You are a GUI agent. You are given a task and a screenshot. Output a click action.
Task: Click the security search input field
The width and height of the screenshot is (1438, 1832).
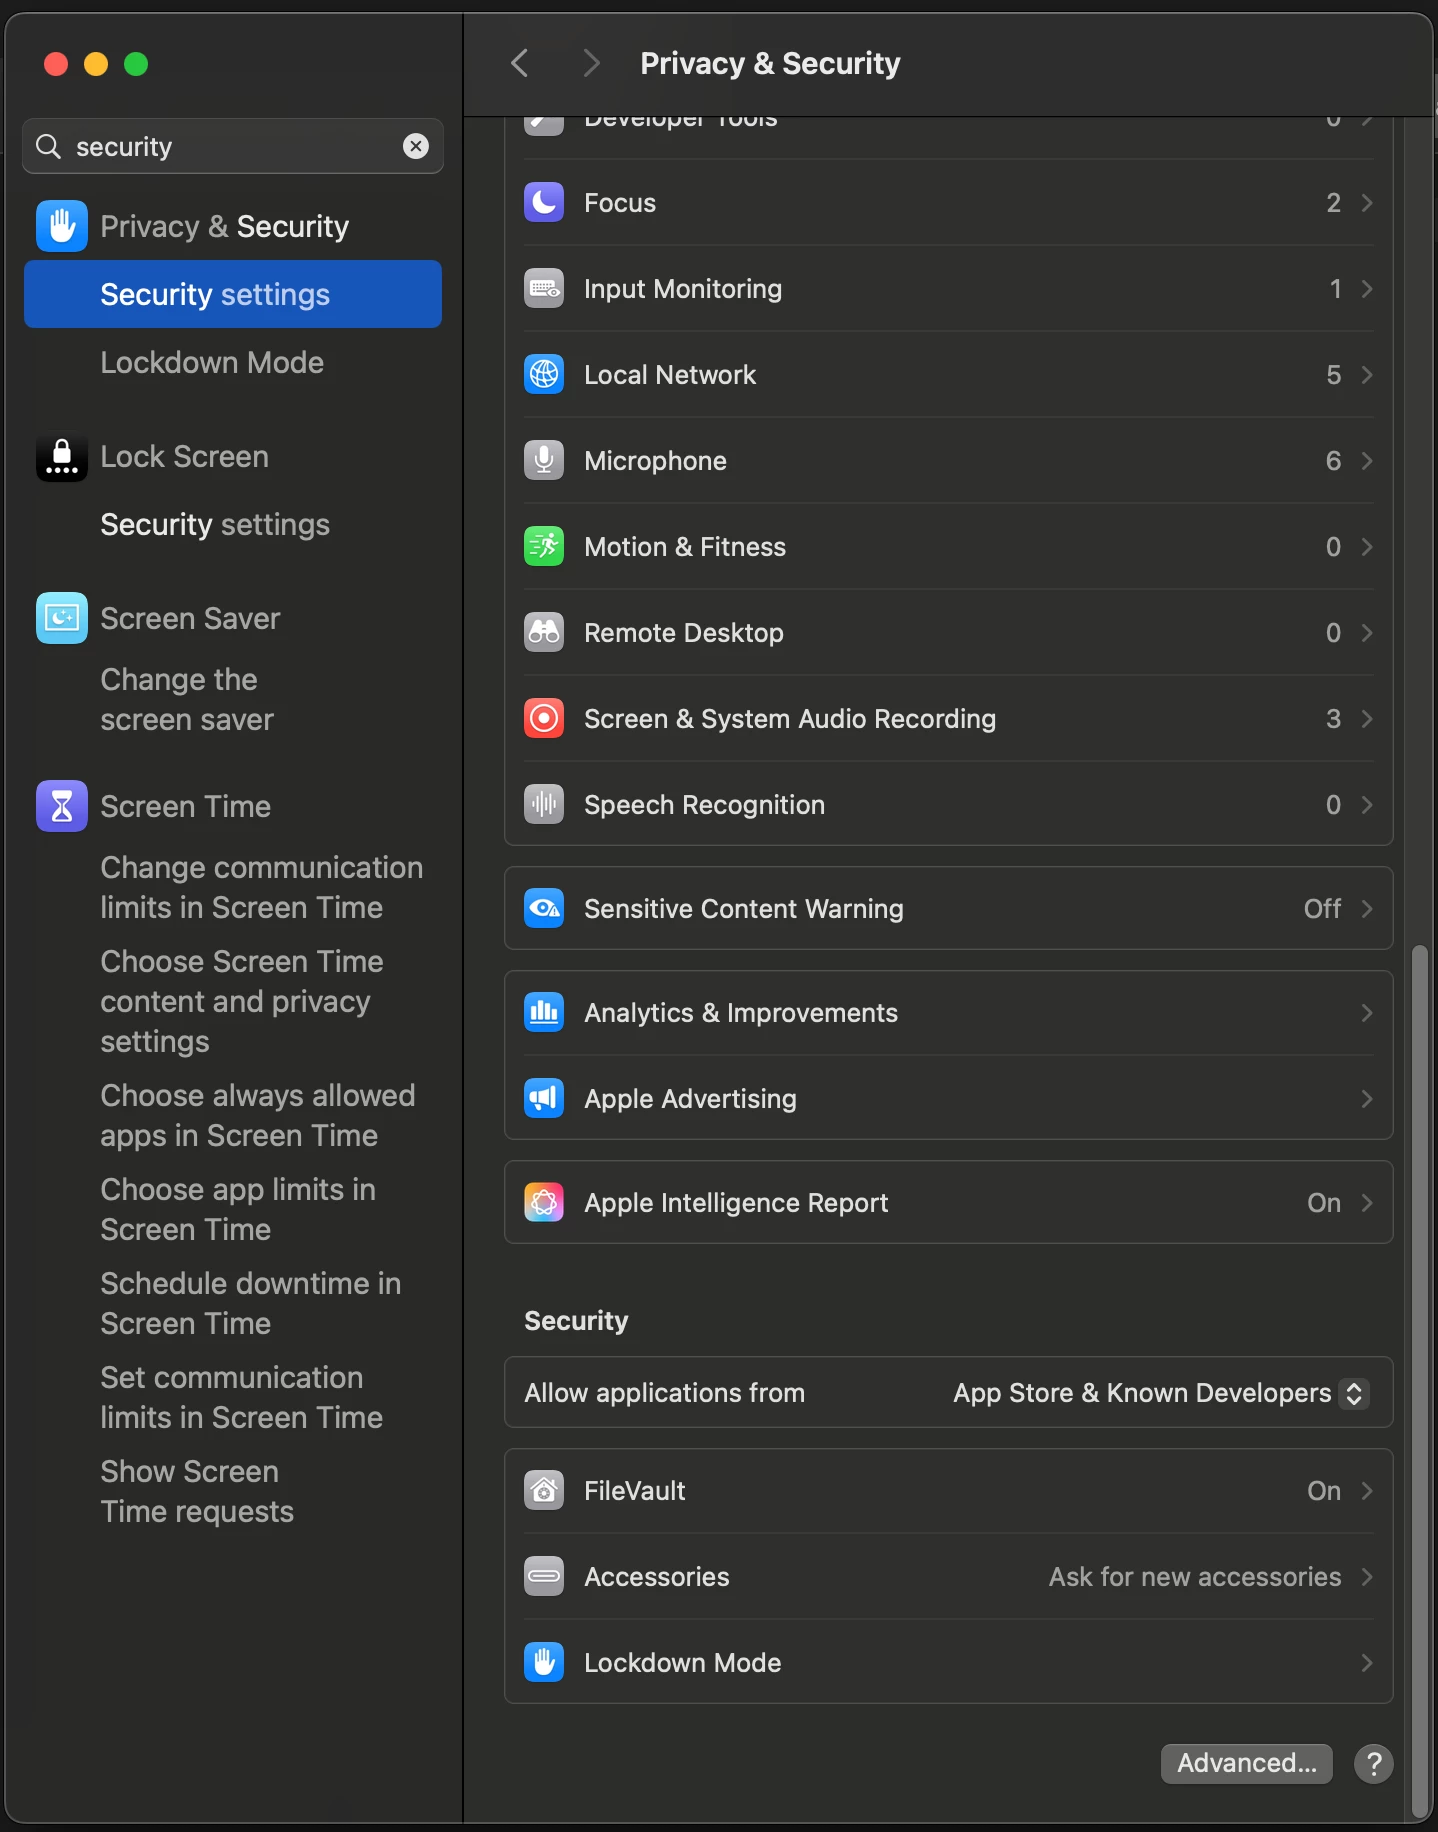click(x=233, y=146)
